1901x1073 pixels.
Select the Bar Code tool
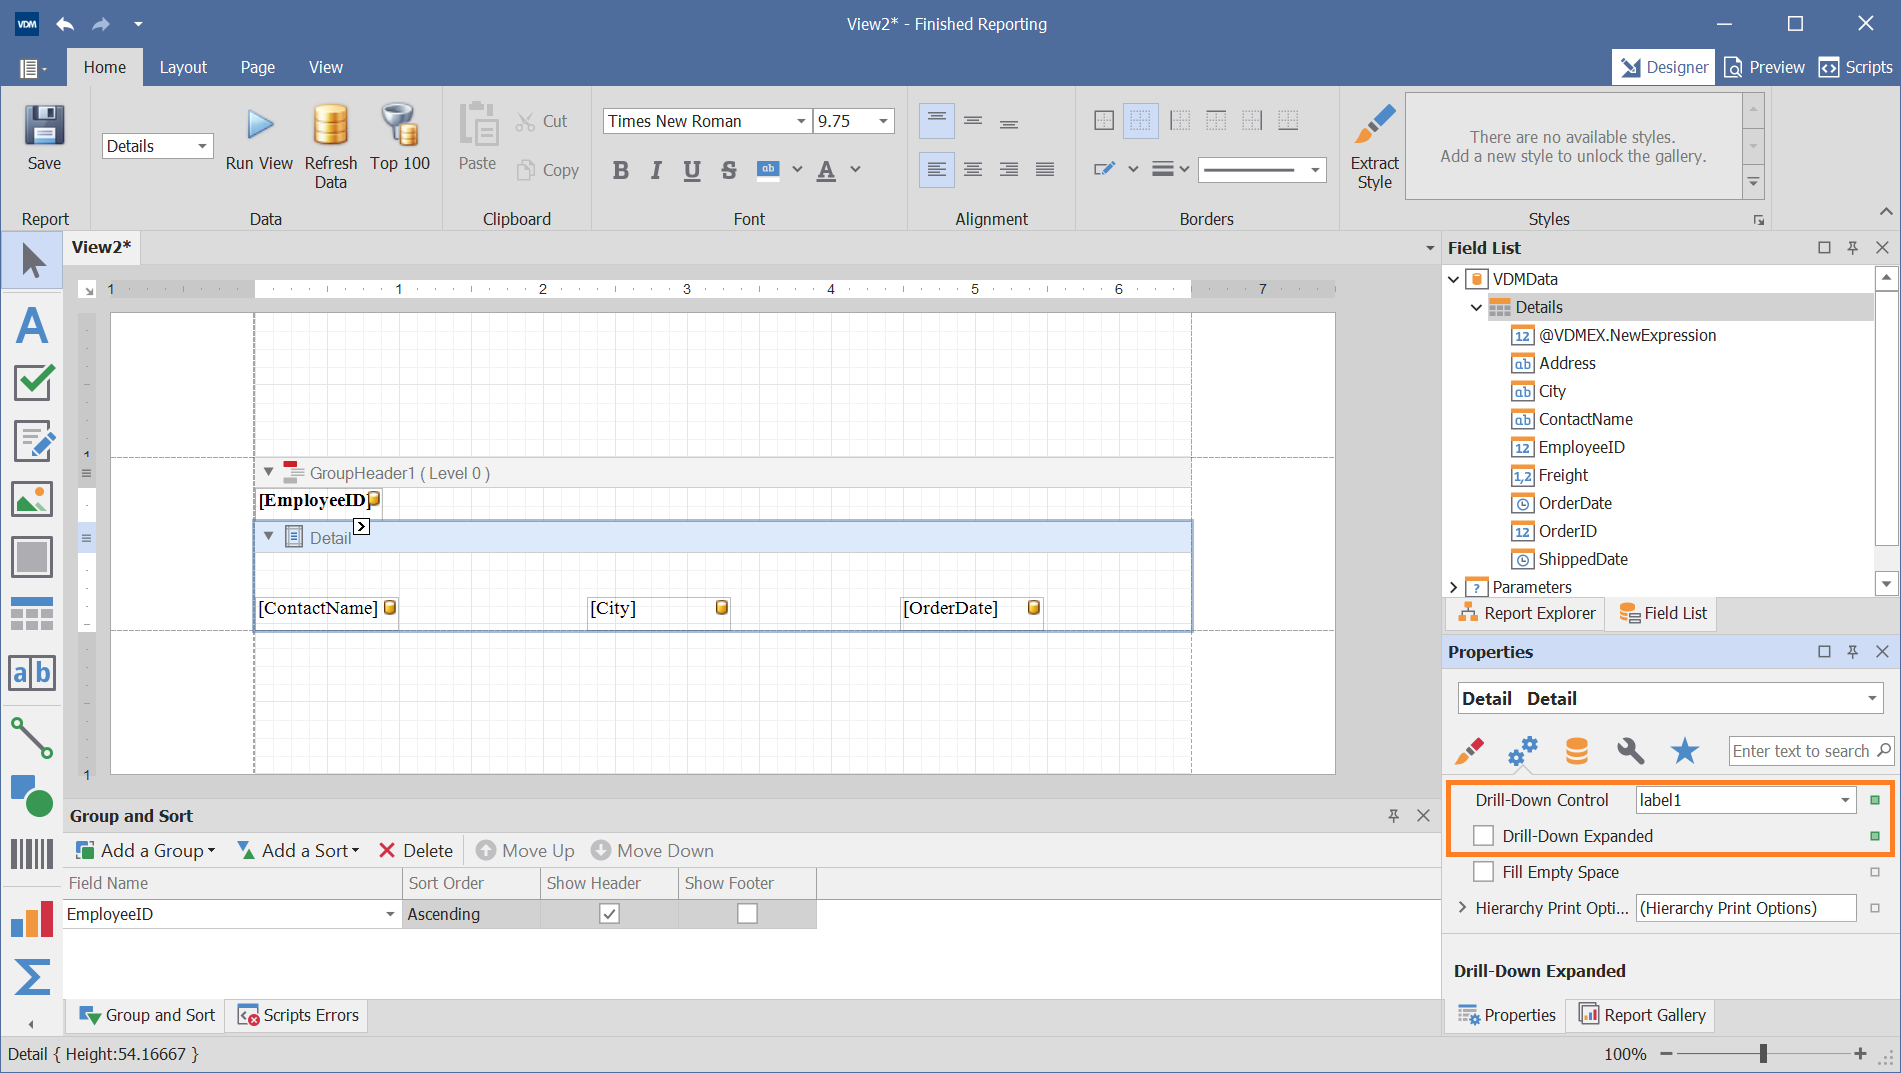(33, 854)
